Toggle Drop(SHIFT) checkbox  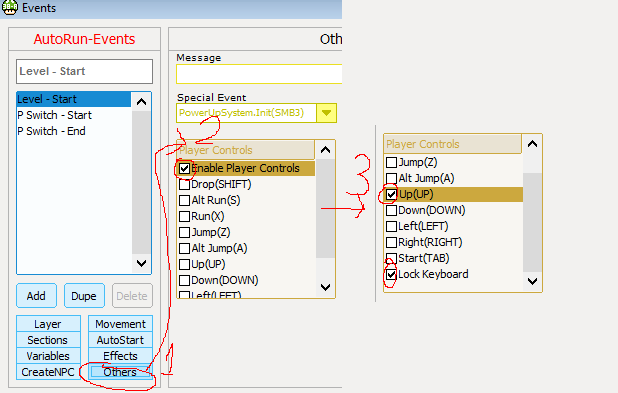pyautogui.click(x=184, y=184)
